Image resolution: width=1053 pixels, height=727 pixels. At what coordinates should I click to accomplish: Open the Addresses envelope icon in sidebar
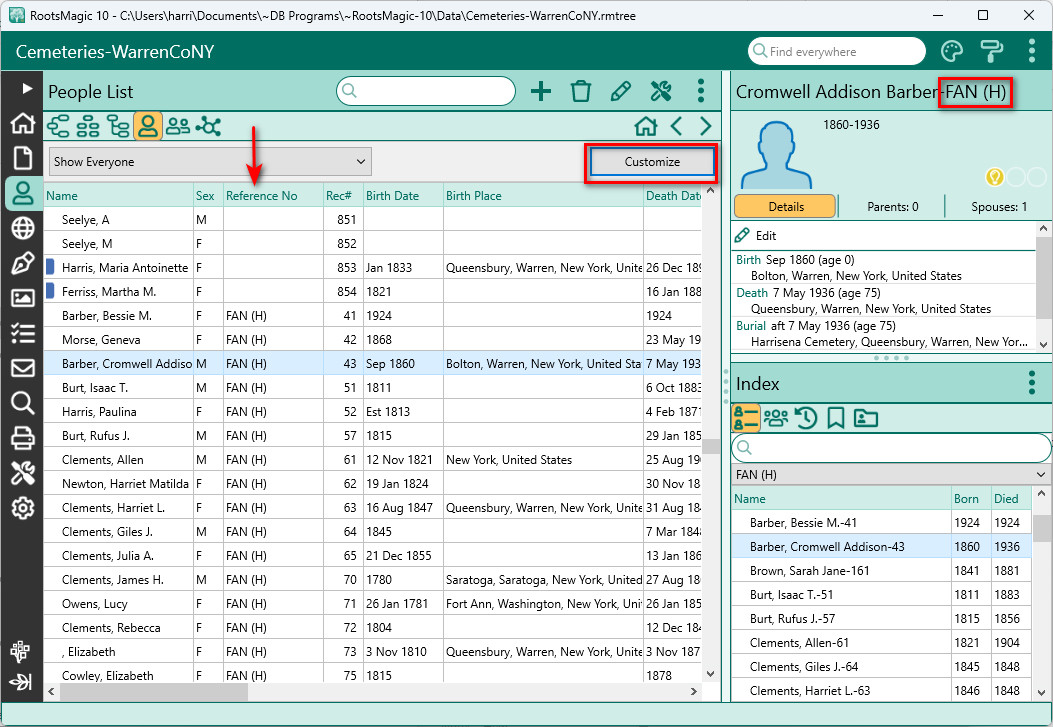click(x=23, y=368)
